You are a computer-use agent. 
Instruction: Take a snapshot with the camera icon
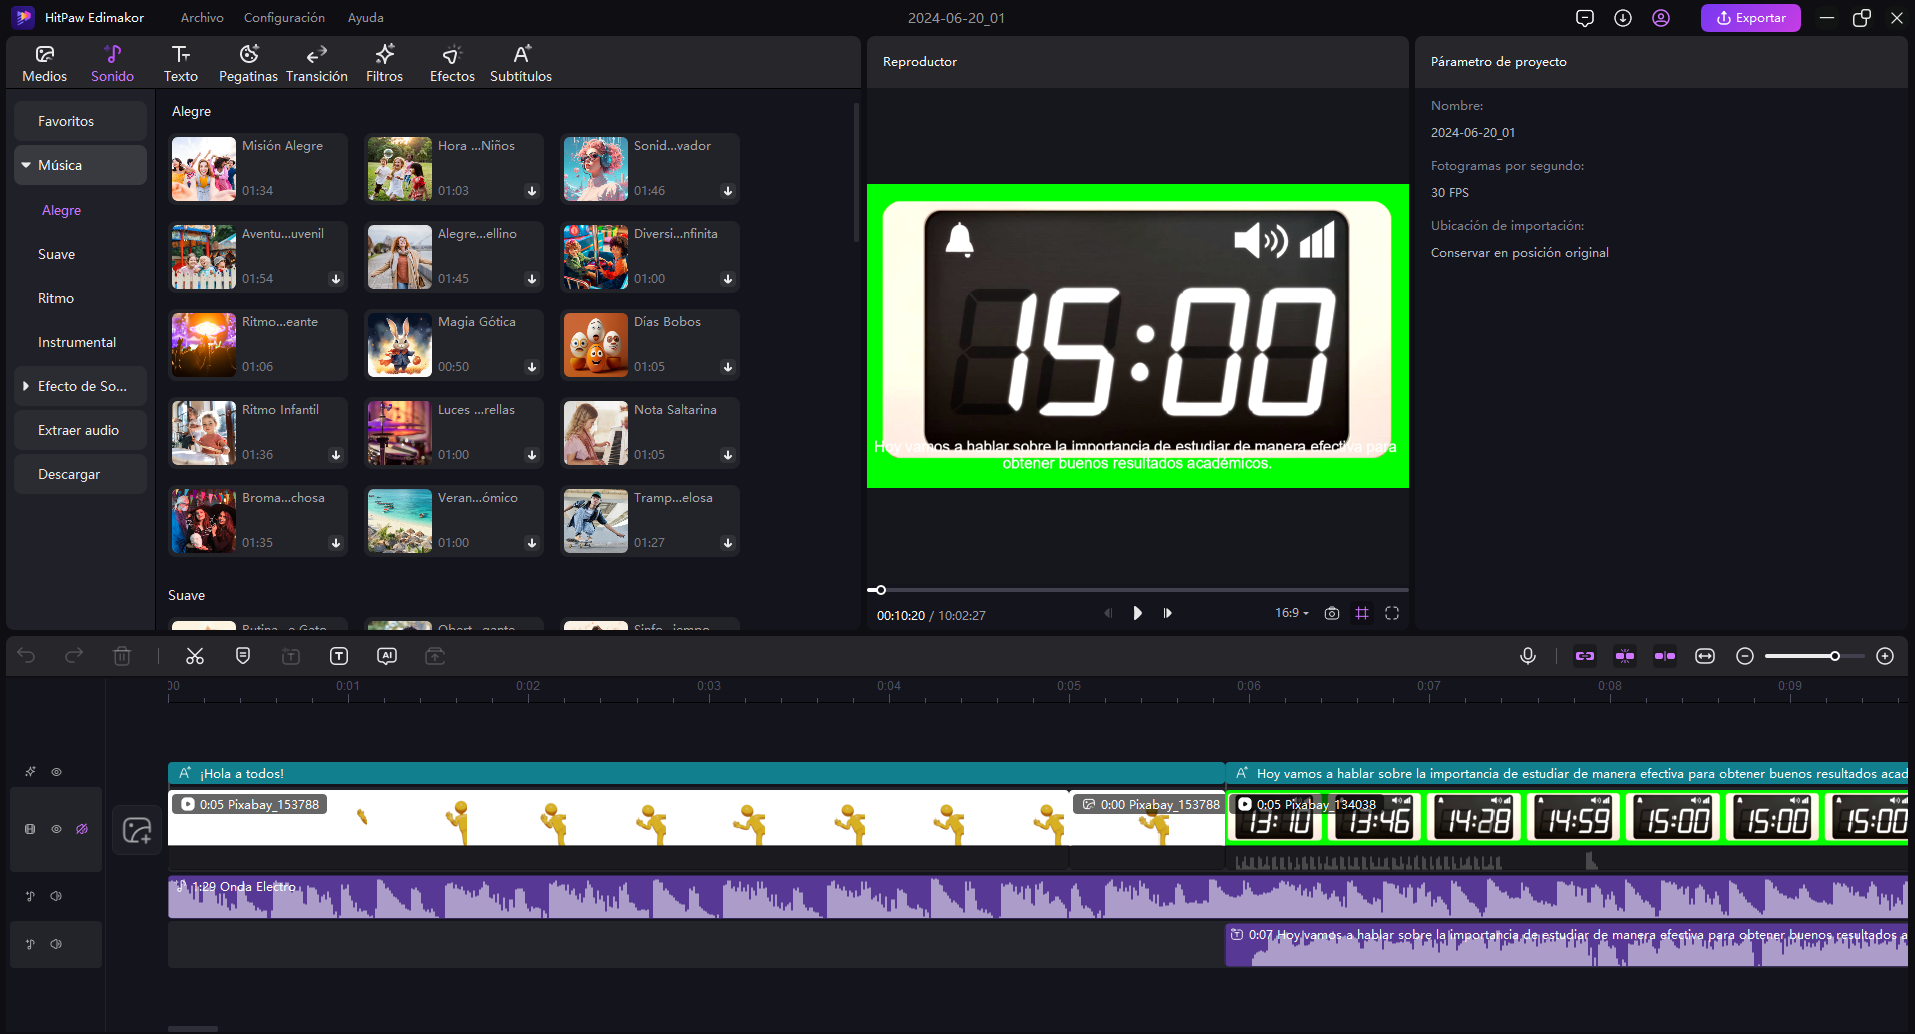coord(1331,613)
